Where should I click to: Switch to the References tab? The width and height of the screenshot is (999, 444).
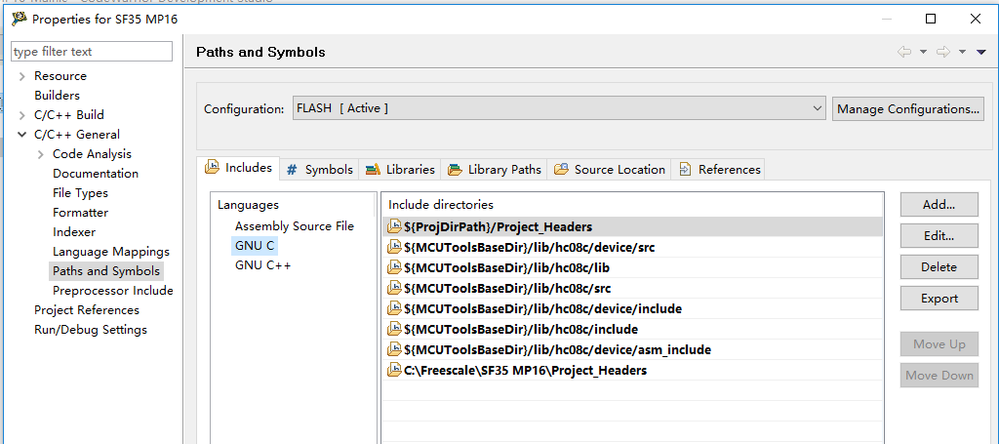coord(719,169)
